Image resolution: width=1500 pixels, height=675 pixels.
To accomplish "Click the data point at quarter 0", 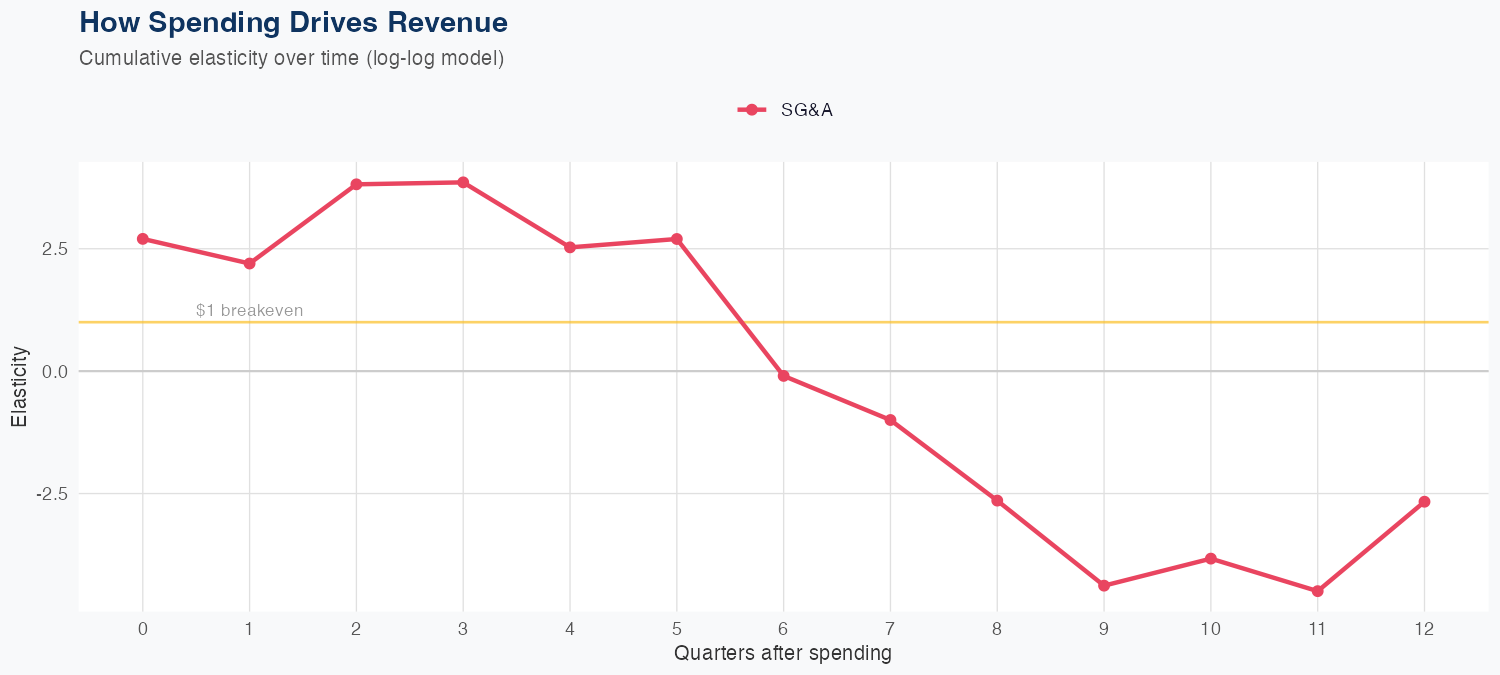I will [x=143, y=239].
